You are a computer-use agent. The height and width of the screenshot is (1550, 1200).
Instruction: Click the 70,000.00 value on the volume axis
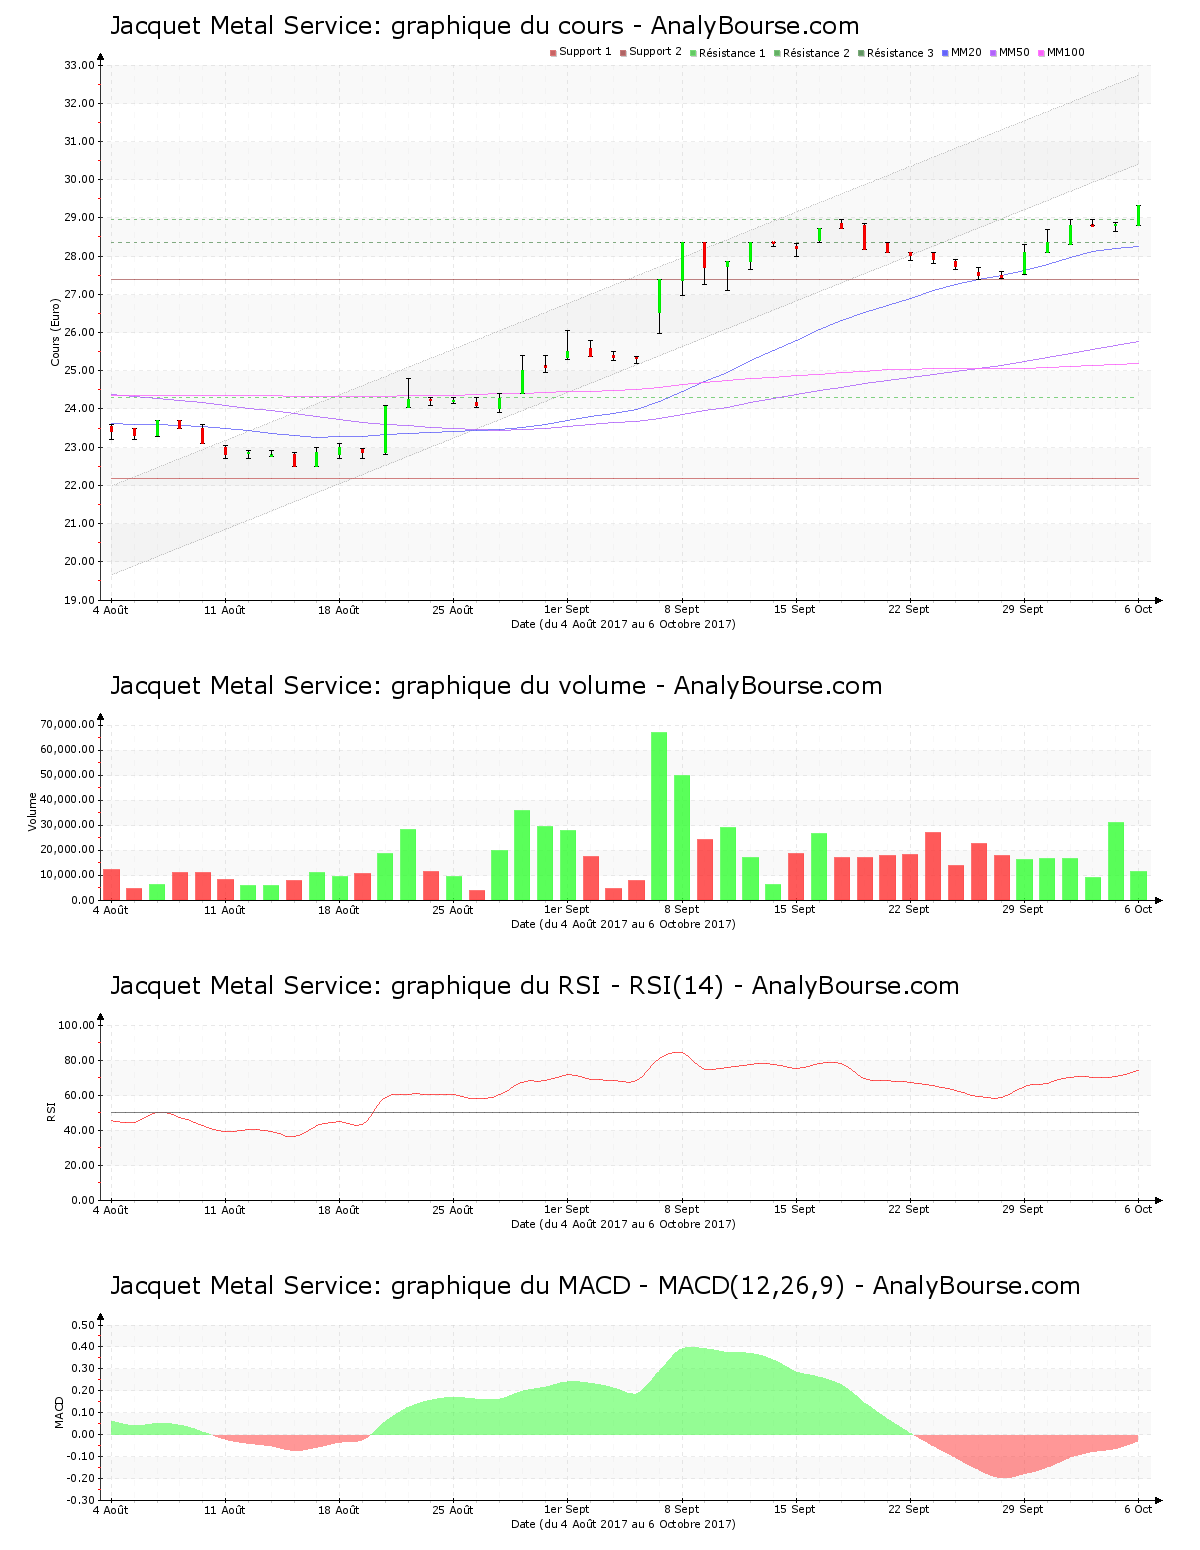(x=67, y=724)
